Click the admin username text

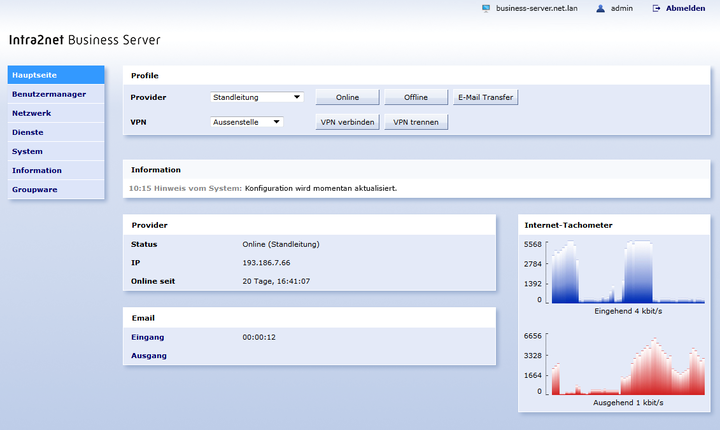tap(622, 8)
